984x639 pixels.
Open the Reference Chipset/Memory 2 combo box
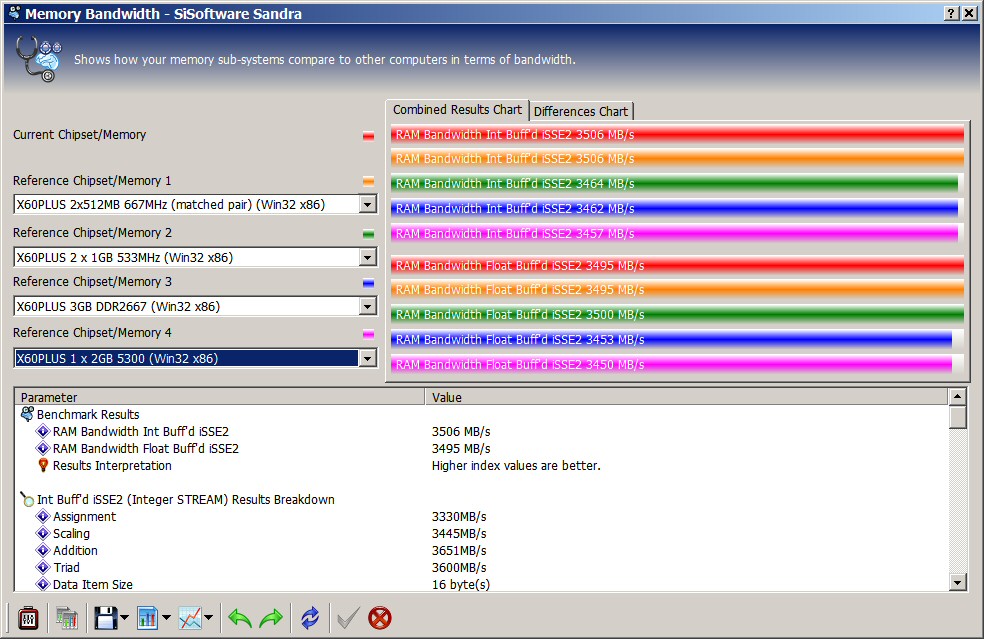coord(195,257)
